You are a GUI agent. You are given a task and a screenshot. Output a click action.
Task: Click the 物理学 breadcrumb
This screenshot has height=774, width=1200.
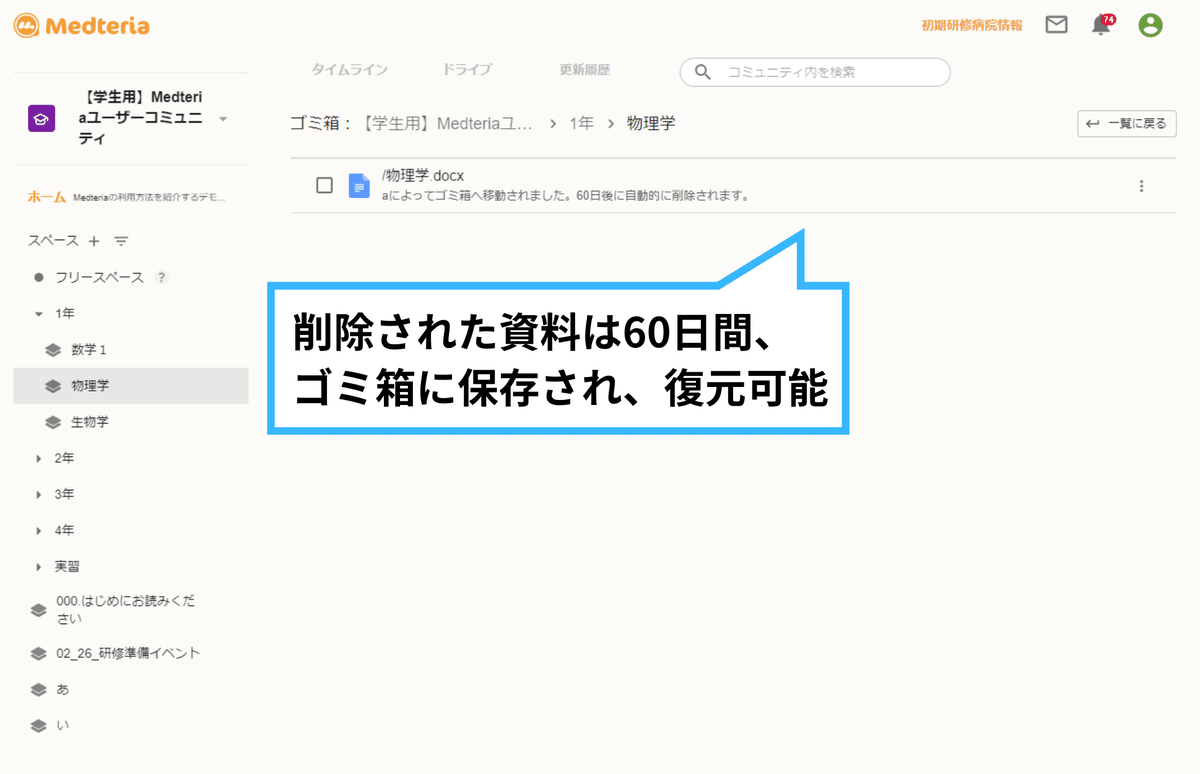[651, 123]
